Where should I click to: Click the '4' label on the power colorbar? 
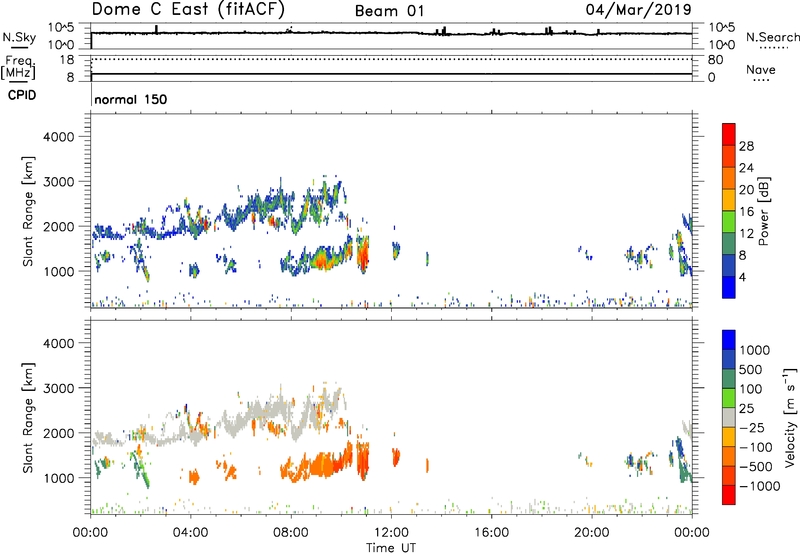click(x=742, y=277)
